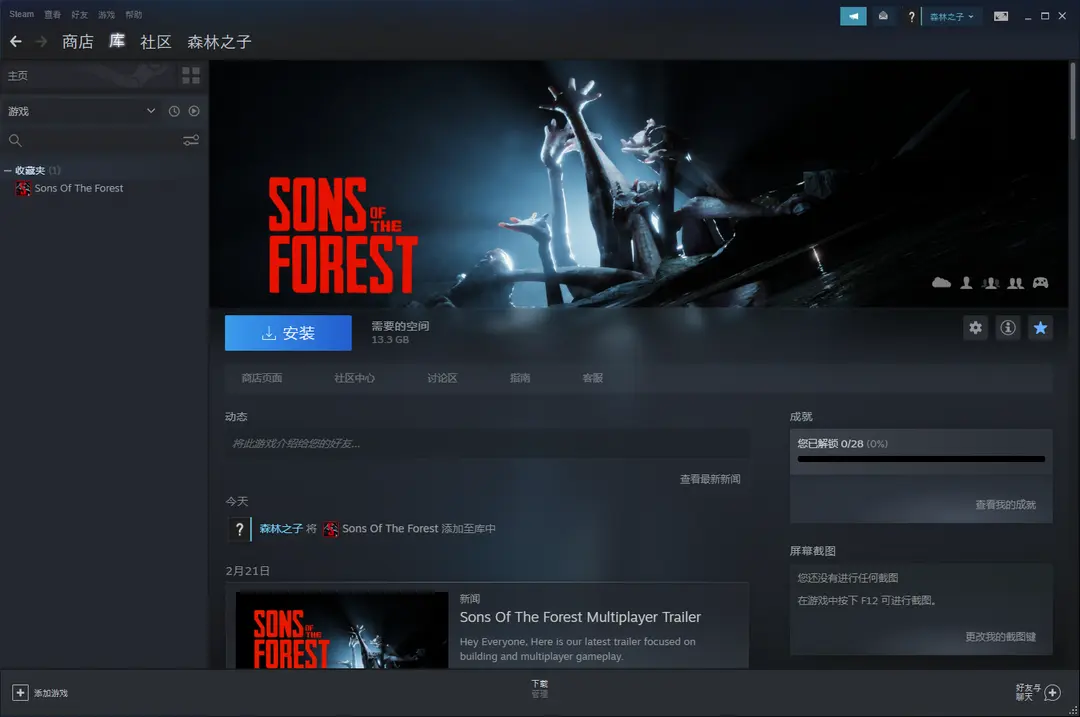Expand the 游戏 category dropdown

[x=151, y=111]
